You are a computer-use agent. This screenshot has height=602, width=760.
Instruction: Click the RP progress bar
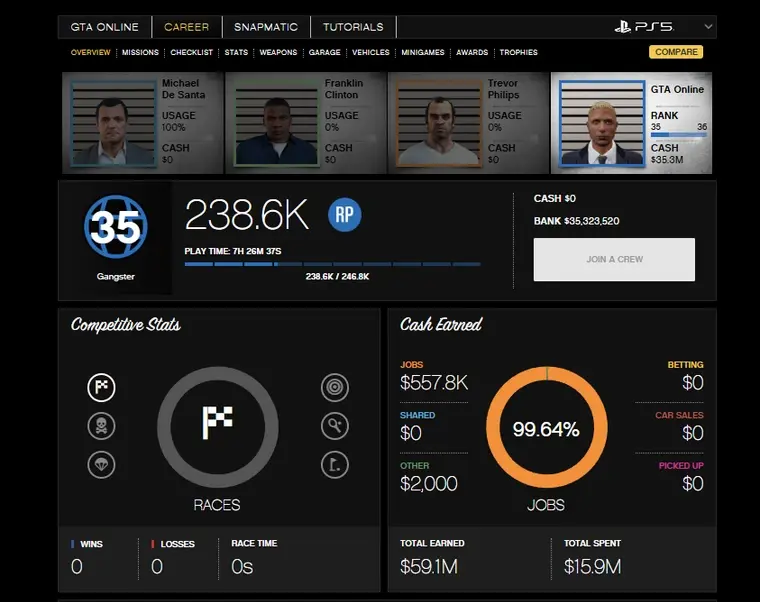tap(332, 264)
